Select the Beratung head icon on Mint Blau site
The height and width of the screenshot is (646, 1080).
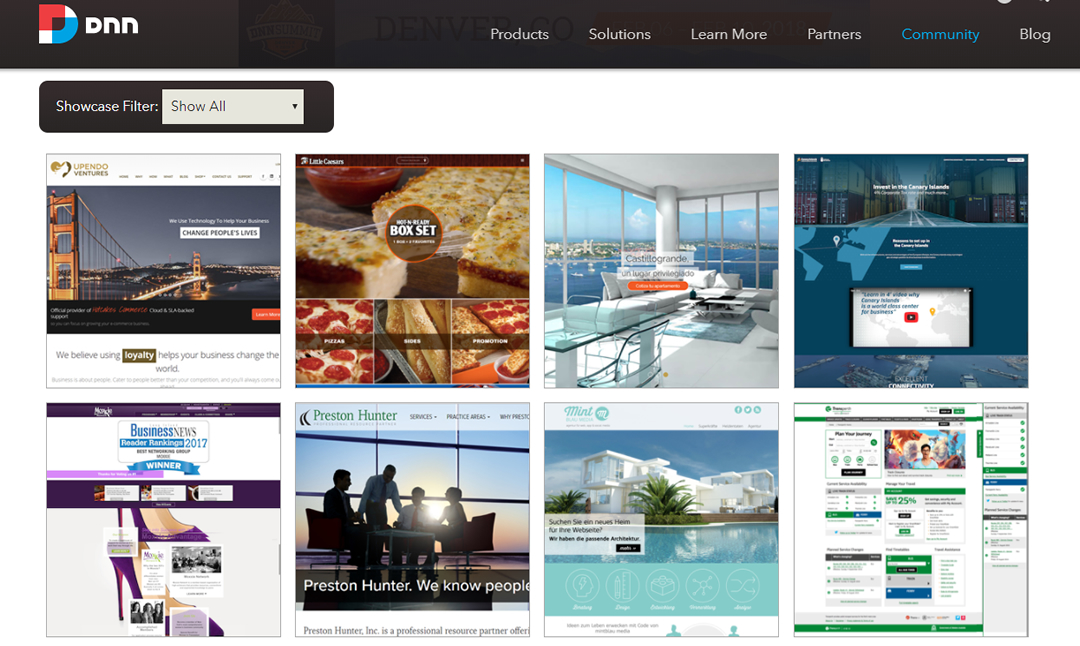click(581, 585)
